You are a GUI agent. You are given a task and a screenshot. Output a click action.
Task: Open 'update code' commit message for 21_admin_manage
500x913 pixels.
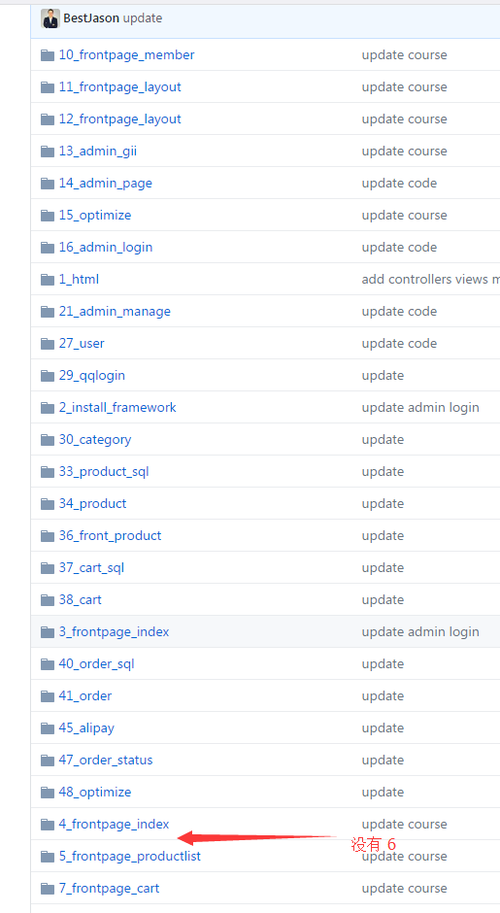click(x=399, y=312)
